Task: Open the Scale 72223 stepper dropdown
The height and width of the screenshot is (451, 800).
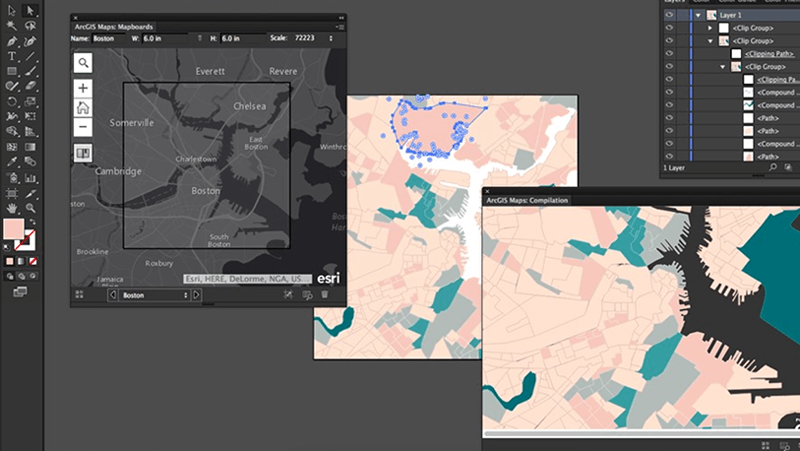Action: 331,38
